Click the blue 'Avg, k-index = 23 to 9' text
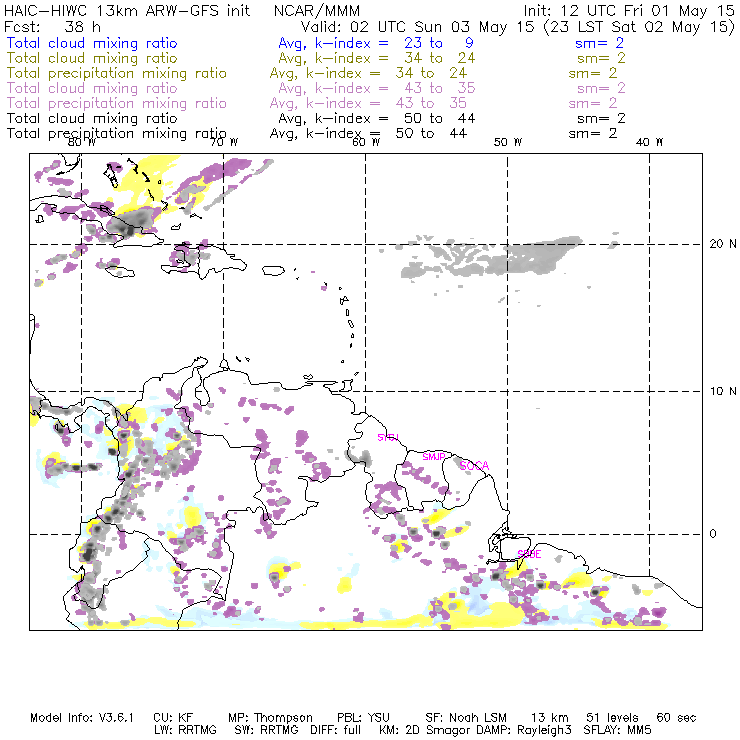This screenshot has height=740, width=740. click(x=376, y=43)
